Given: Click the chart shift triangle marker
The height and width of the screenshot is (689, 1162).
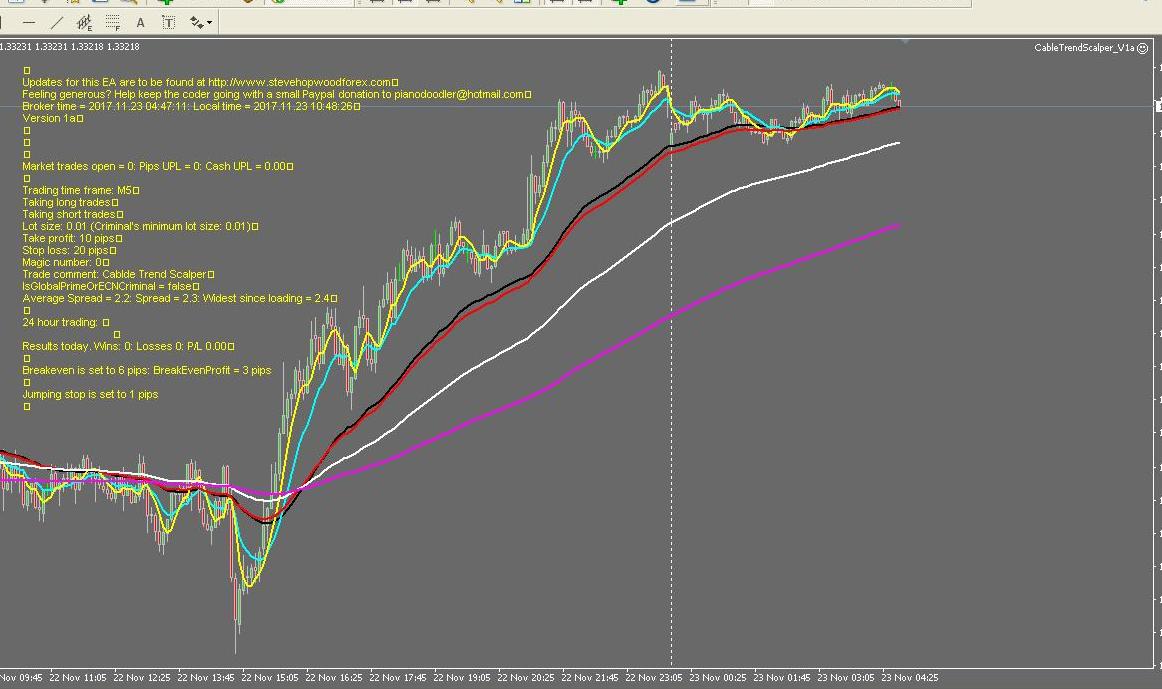Looking at the screenshot, I should (905, 42).
